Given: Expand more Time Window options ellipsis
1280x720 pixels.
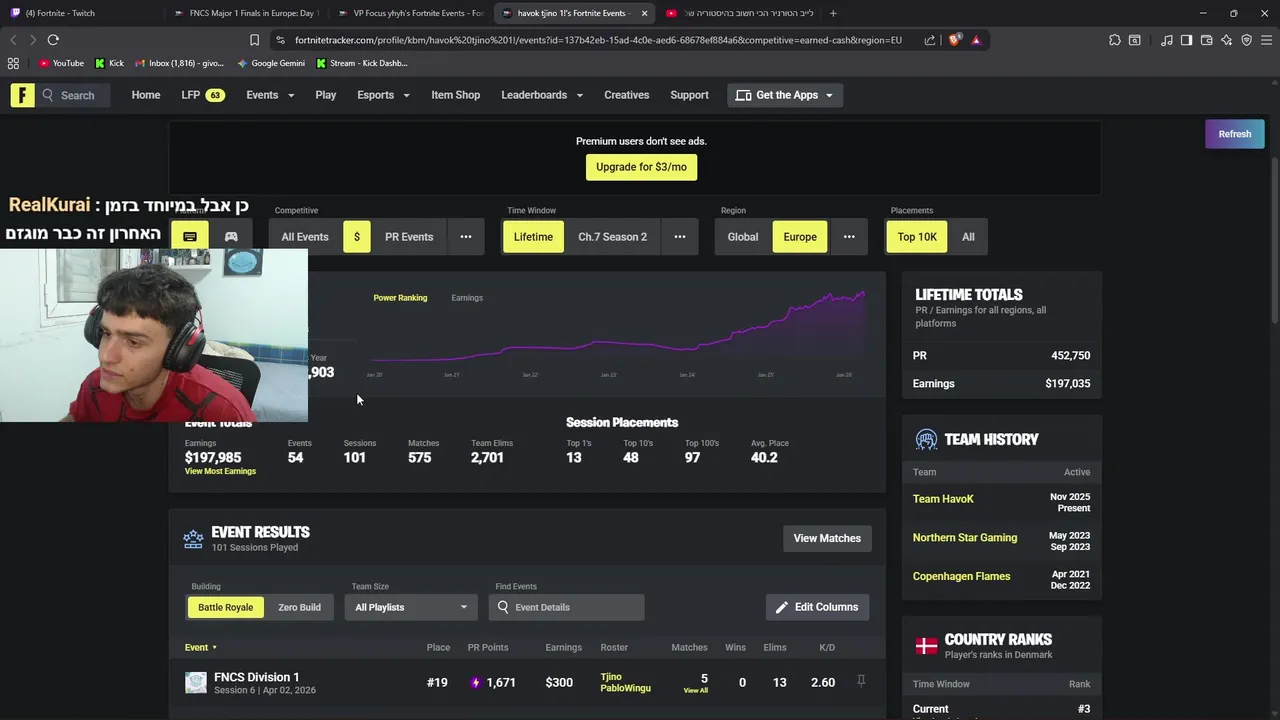Looking at the screenshot, I should point(680,237).
